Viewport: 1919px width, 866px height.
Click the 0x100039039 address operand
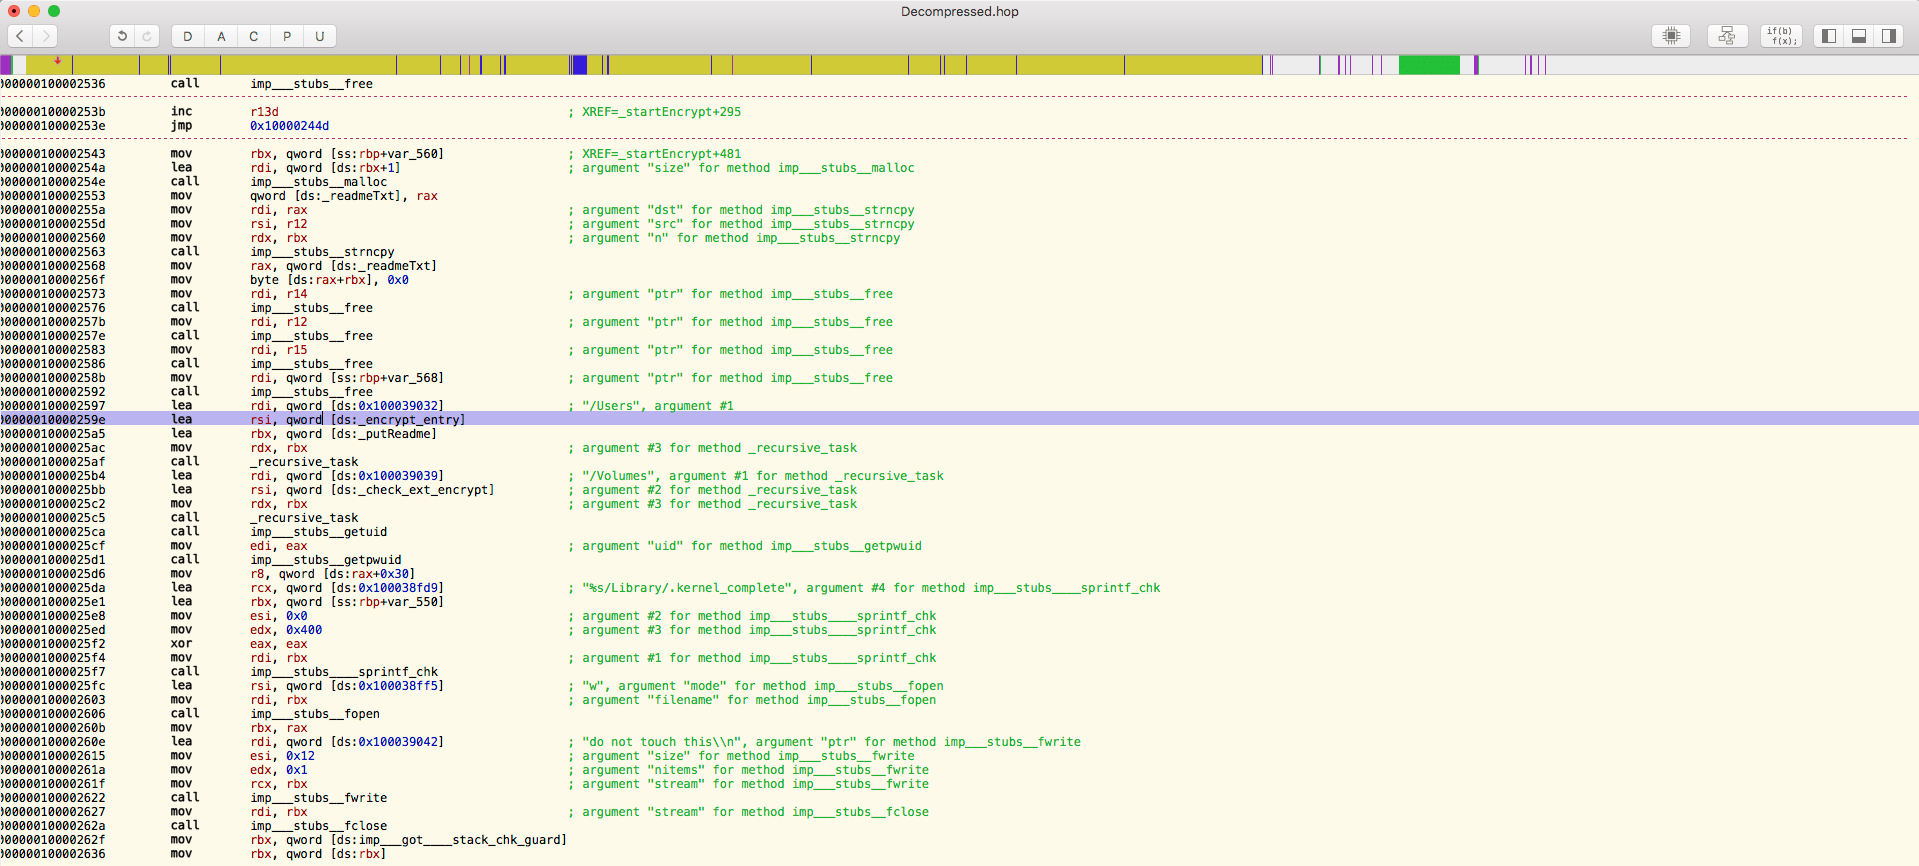click(397, 476)
